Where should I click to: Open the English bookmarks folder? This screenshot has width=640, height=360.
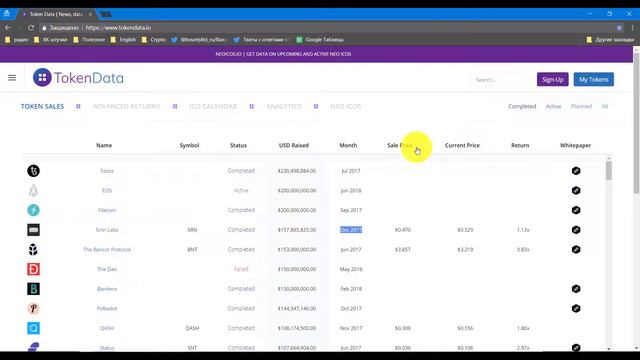coord(123,40)
